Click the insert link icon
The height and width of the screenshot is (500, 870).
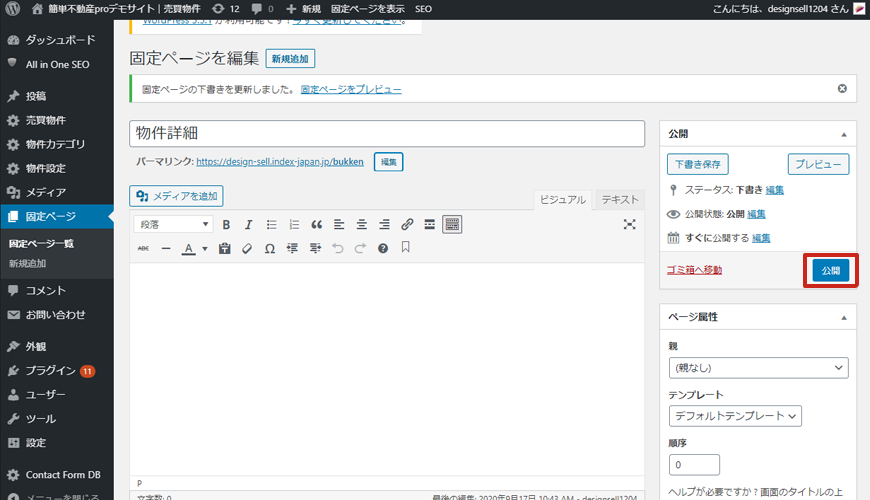click(407, 225)
